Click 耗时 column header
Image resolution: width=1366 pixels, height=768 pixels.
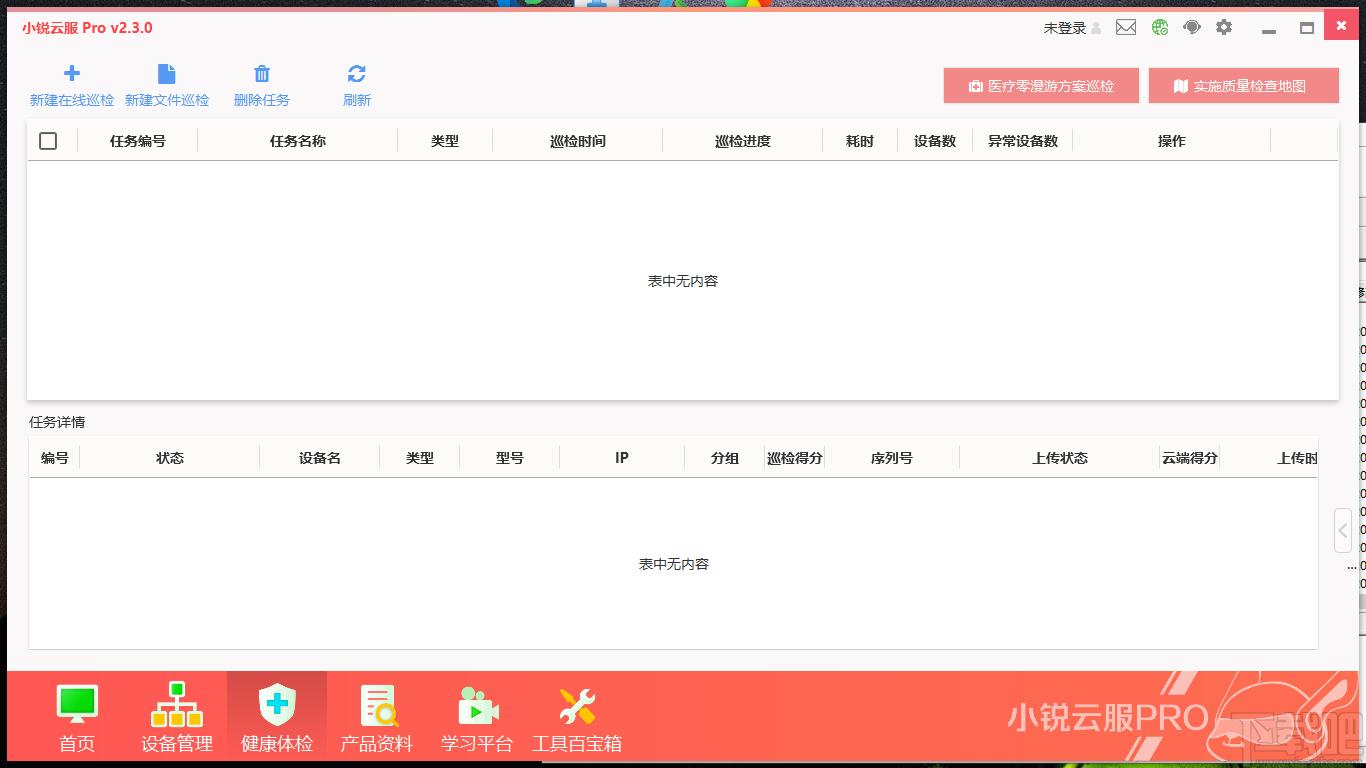(x=860, y=141)
